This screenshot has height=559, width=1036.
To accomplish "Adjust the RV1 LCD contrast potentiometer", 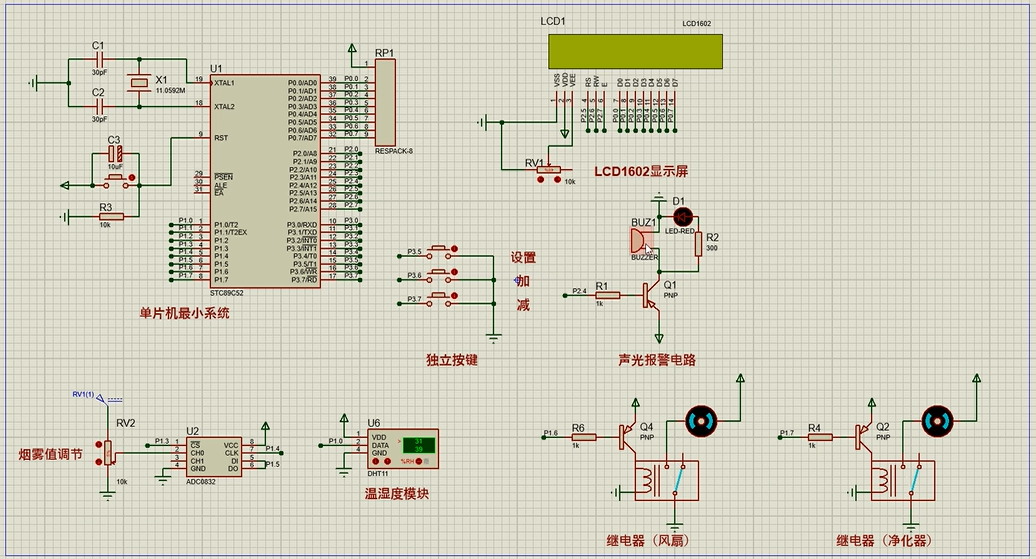I will click(x=549, y=171).
